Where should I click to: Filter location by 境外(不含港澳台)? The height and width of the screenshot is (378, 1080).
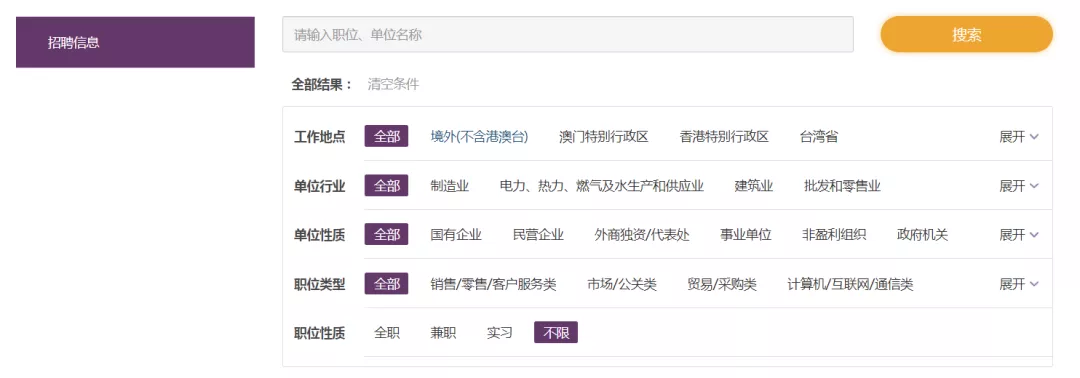click(x=479, y=136)
